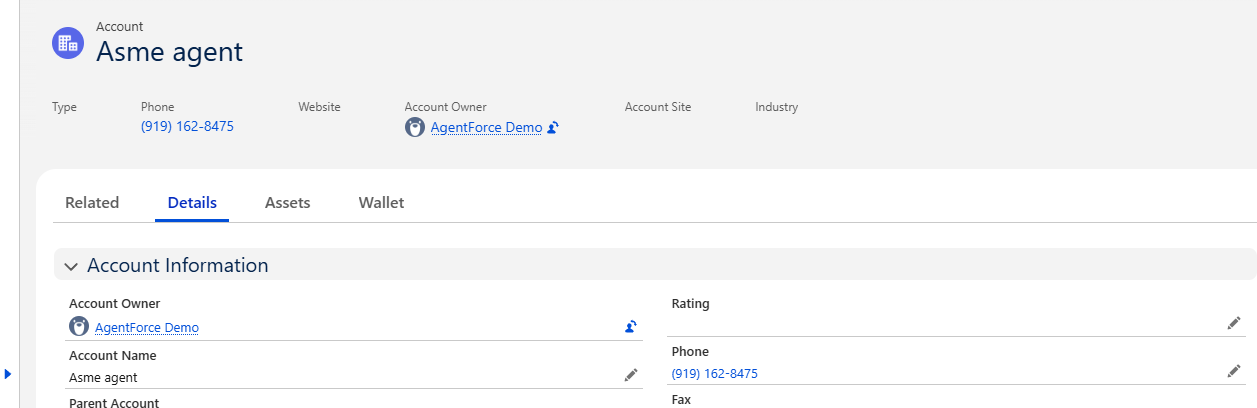This screenshot has width=1257, height=408.
Task: Click the Account Site label in header
Action: tap(658, 107)
